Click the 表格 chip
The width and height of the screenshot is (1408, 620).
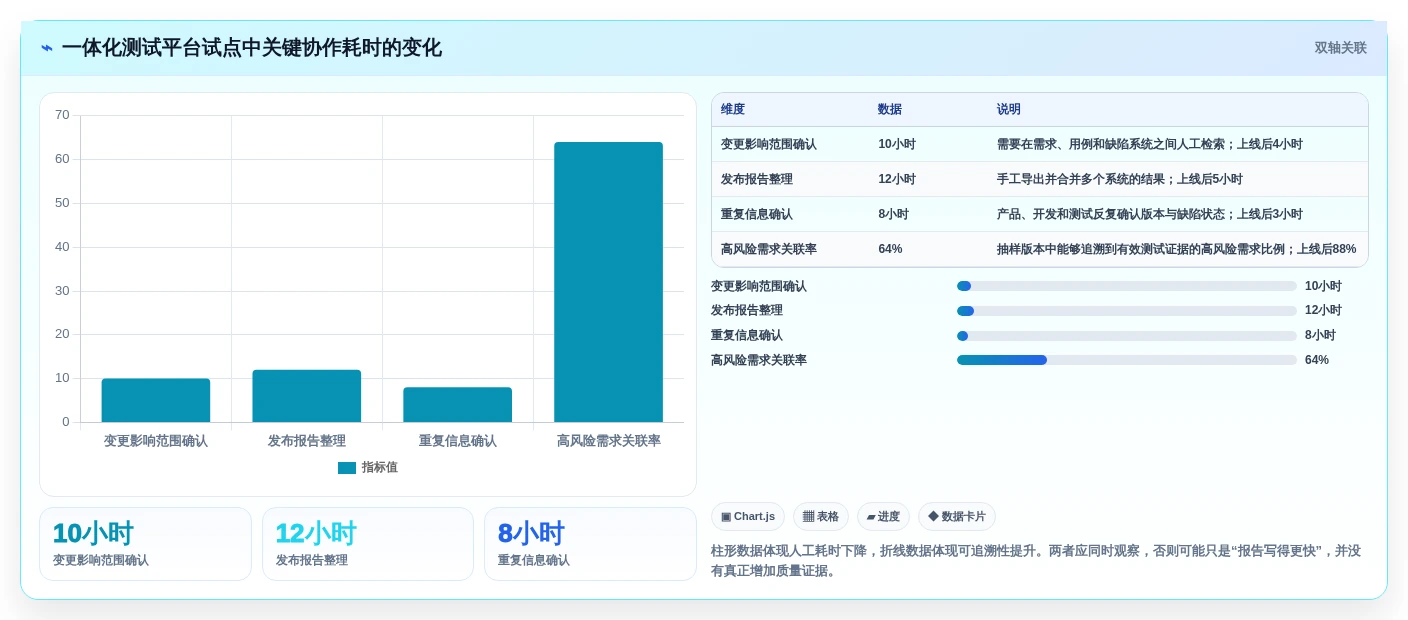pos(821,517)
